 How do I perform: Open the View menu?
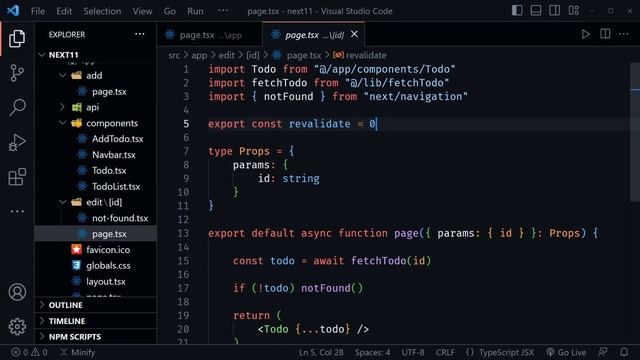click(142, 11)
